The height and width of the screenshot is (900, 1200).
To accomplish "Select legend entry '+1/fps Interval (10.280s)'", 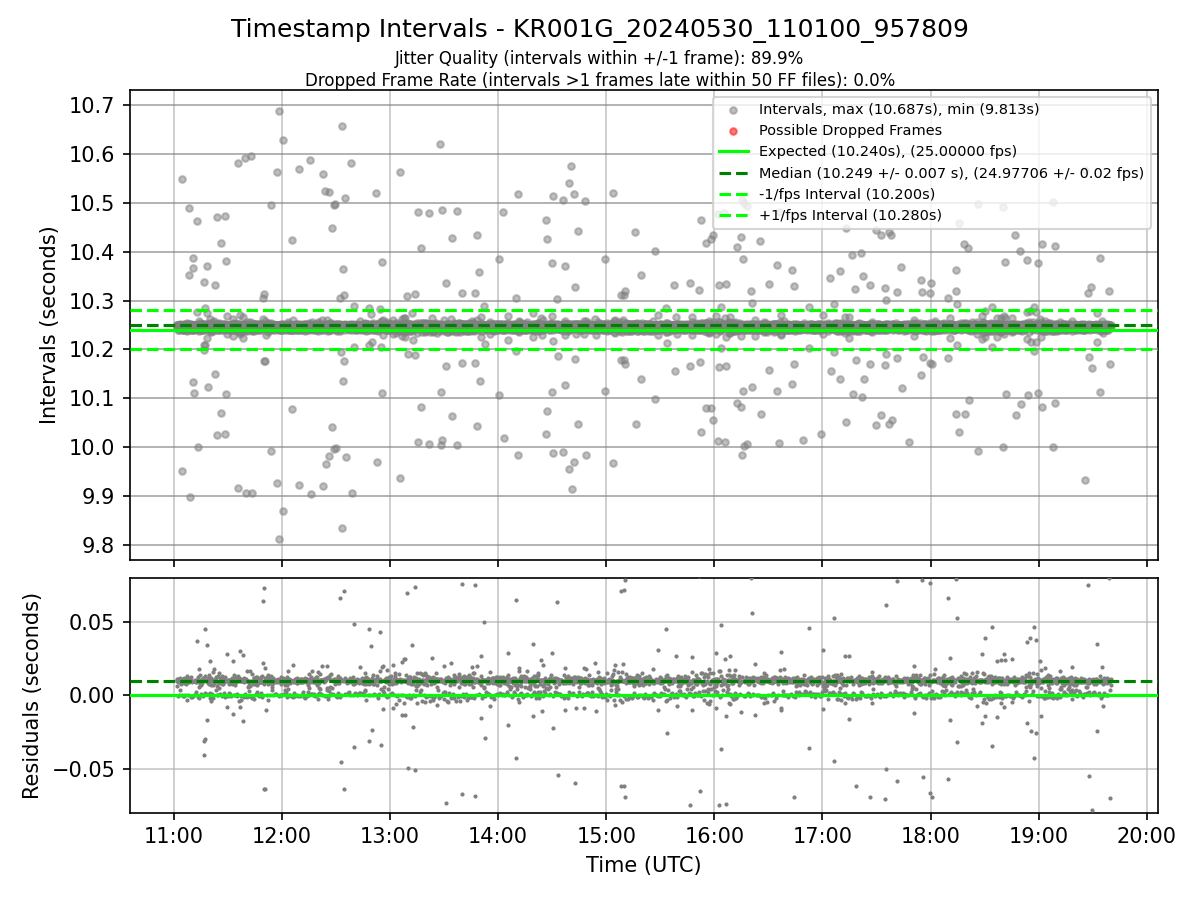I will (850, 214).
